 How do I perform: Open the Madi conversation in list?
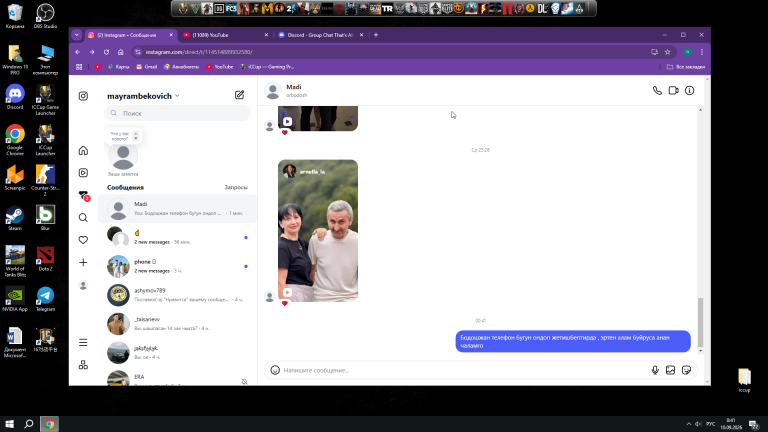[177, 209]
